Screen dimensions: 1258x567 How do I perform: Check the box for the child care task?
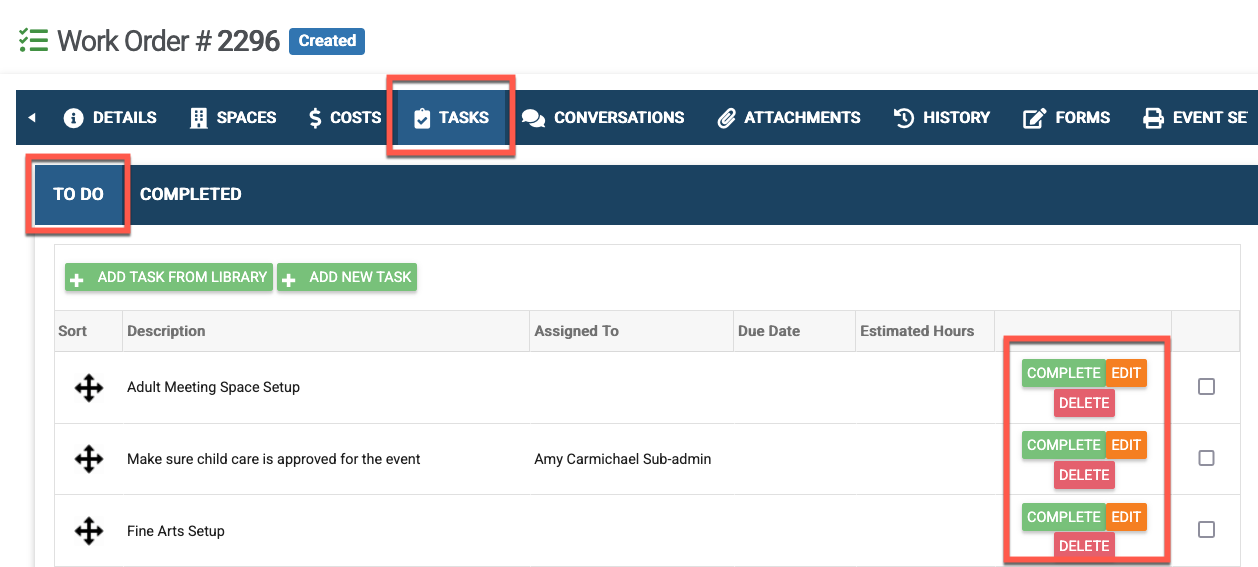coord(1206,458)
